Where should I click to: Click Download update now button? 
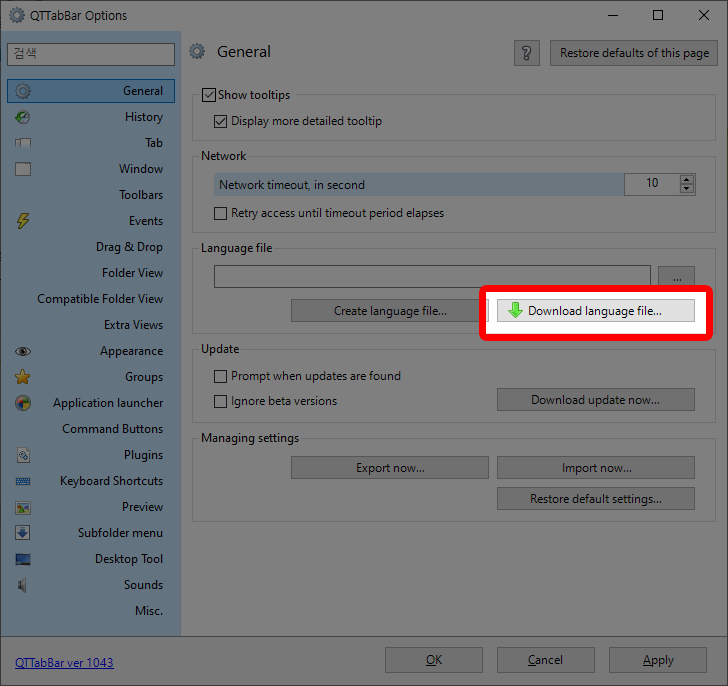pyautogui.click(x=596, y=400)
